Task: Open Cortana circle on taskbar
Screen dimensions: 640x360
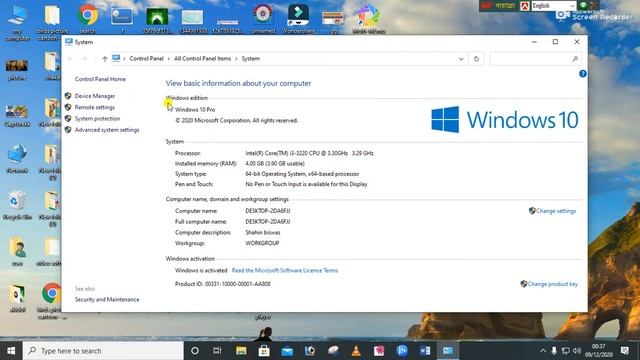Action: click(195, 351)
